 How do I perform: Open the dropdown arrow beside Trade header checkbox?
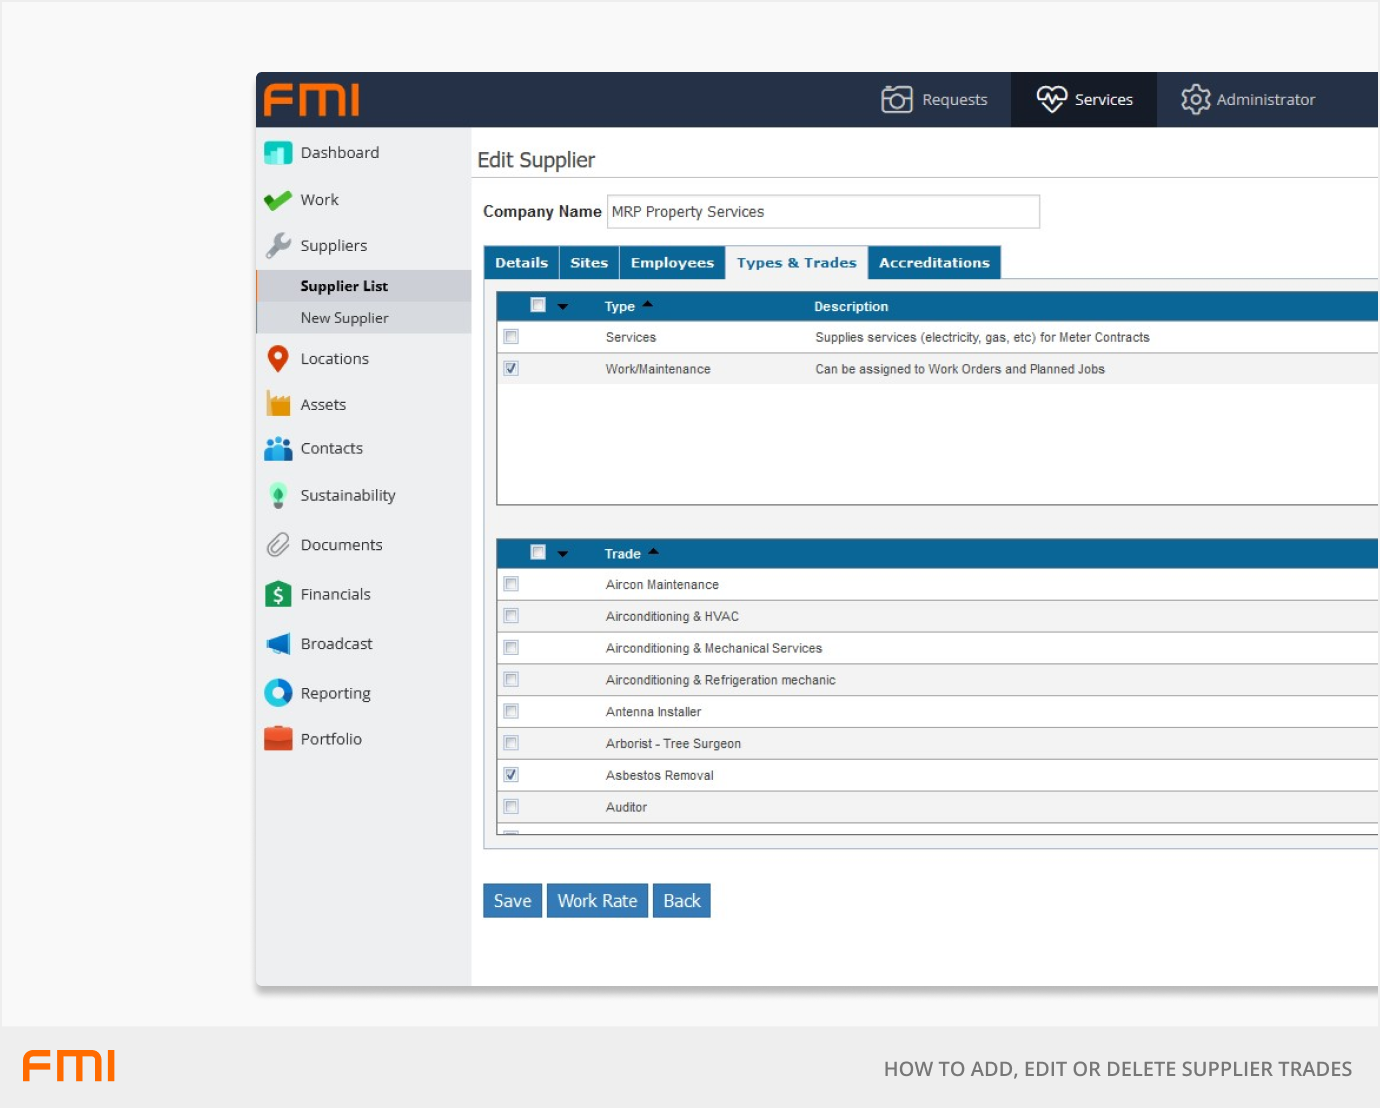pyautogui.click(x=563, y=554)
